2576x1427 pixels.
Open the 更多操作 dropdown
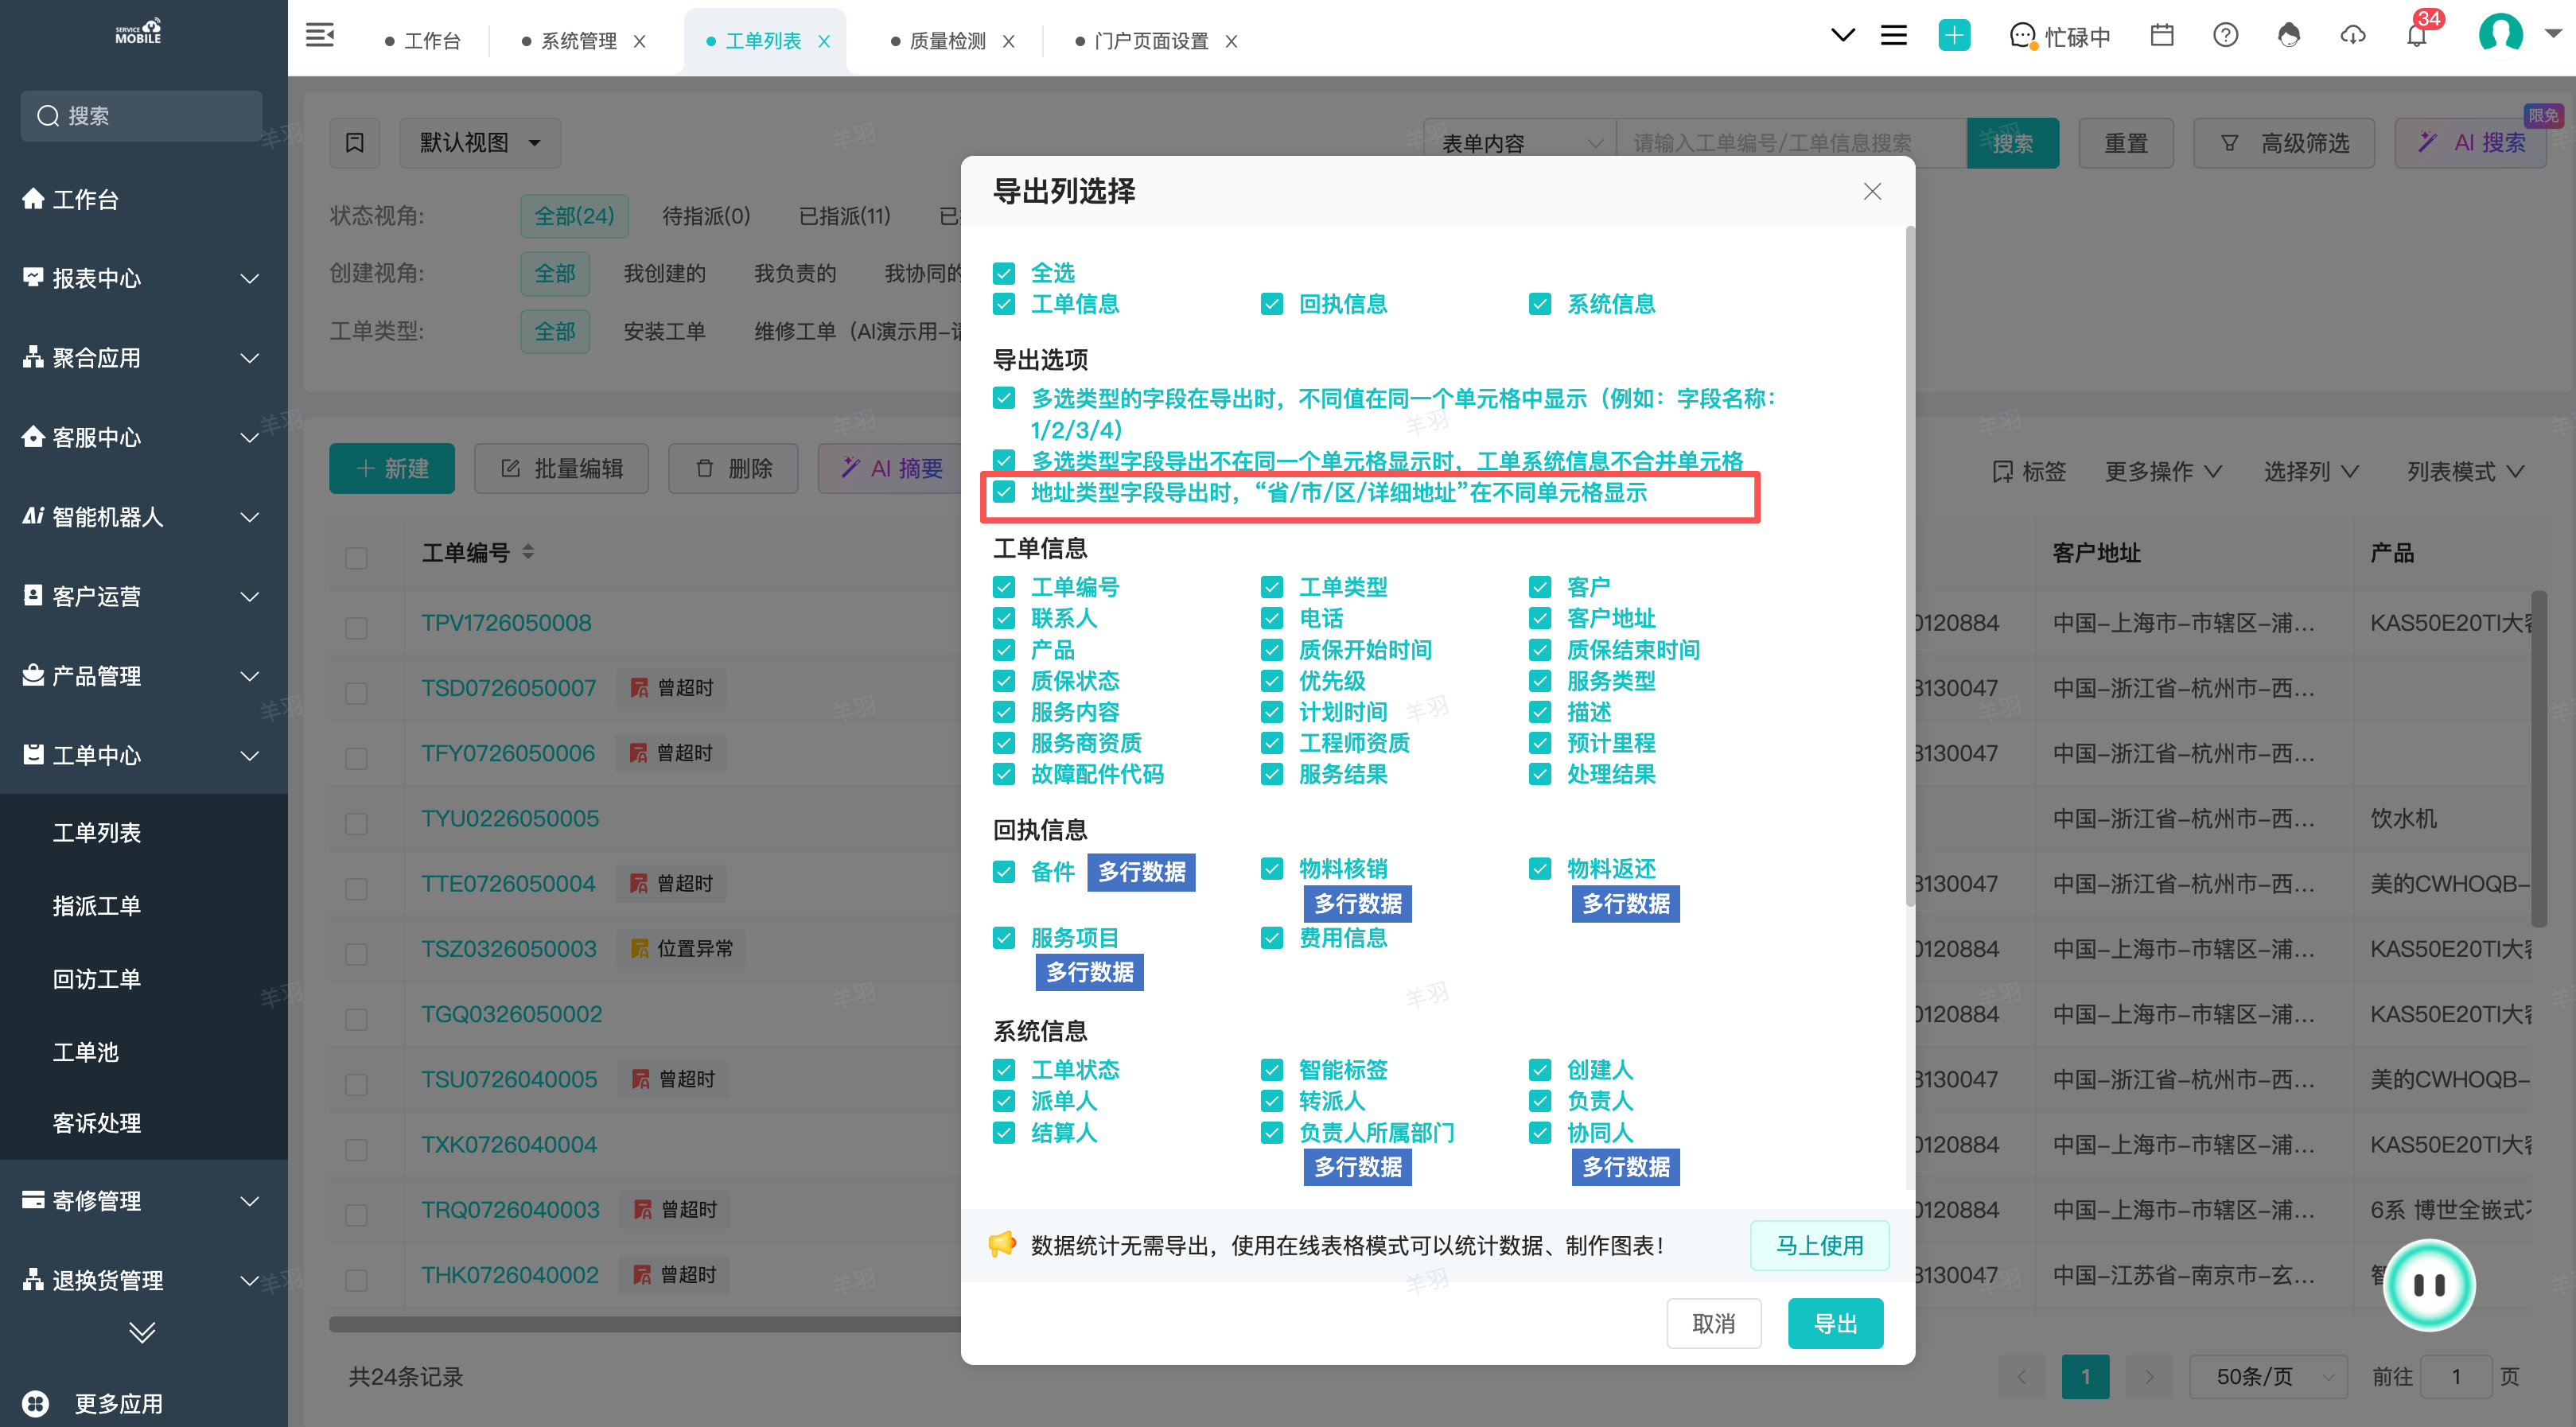[x=2164, y=471]
